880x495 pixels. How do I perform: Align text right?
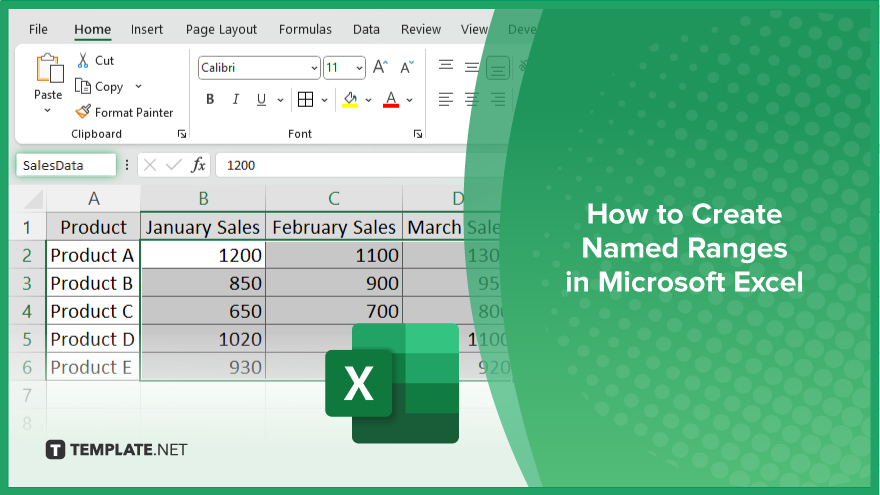pos(498,99)
